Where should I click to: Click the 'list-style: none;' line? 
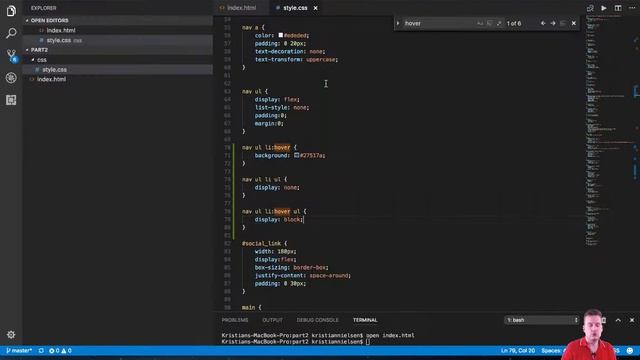pyautogui.click(x=282, y=107)
